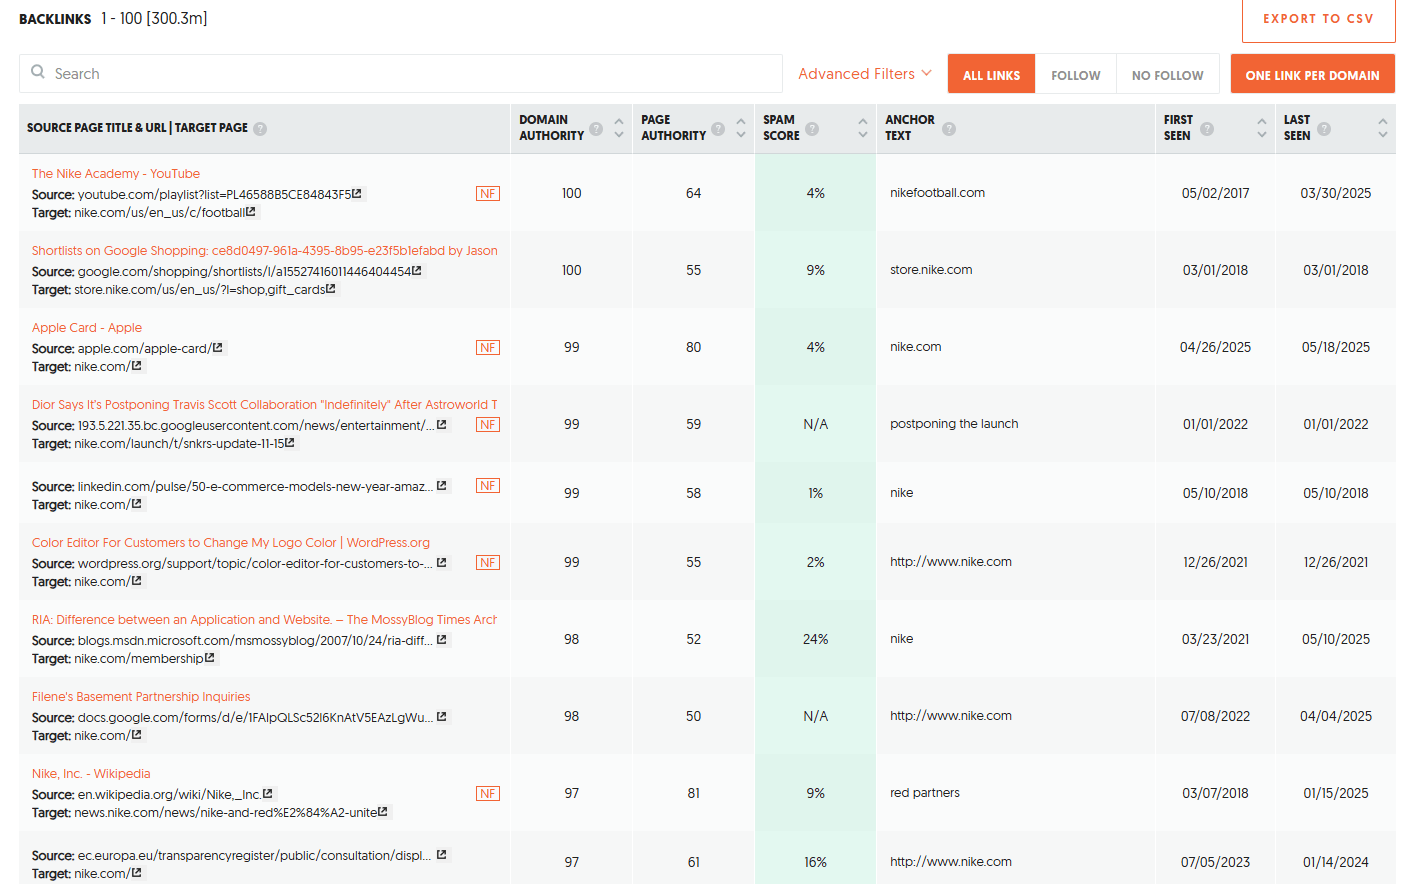Screen dimensions: 1419x884
Task: Click help icon next to Anchor Text header
Action: click(x=949, y=129)
